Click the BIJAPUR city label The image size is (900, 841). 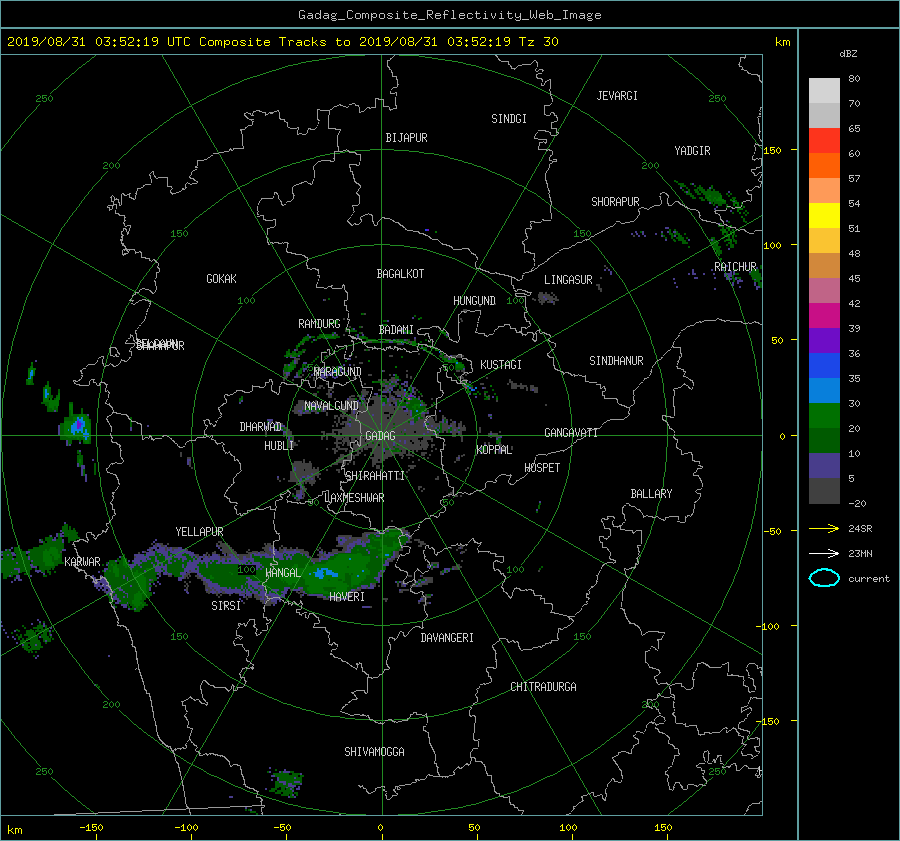406,138
